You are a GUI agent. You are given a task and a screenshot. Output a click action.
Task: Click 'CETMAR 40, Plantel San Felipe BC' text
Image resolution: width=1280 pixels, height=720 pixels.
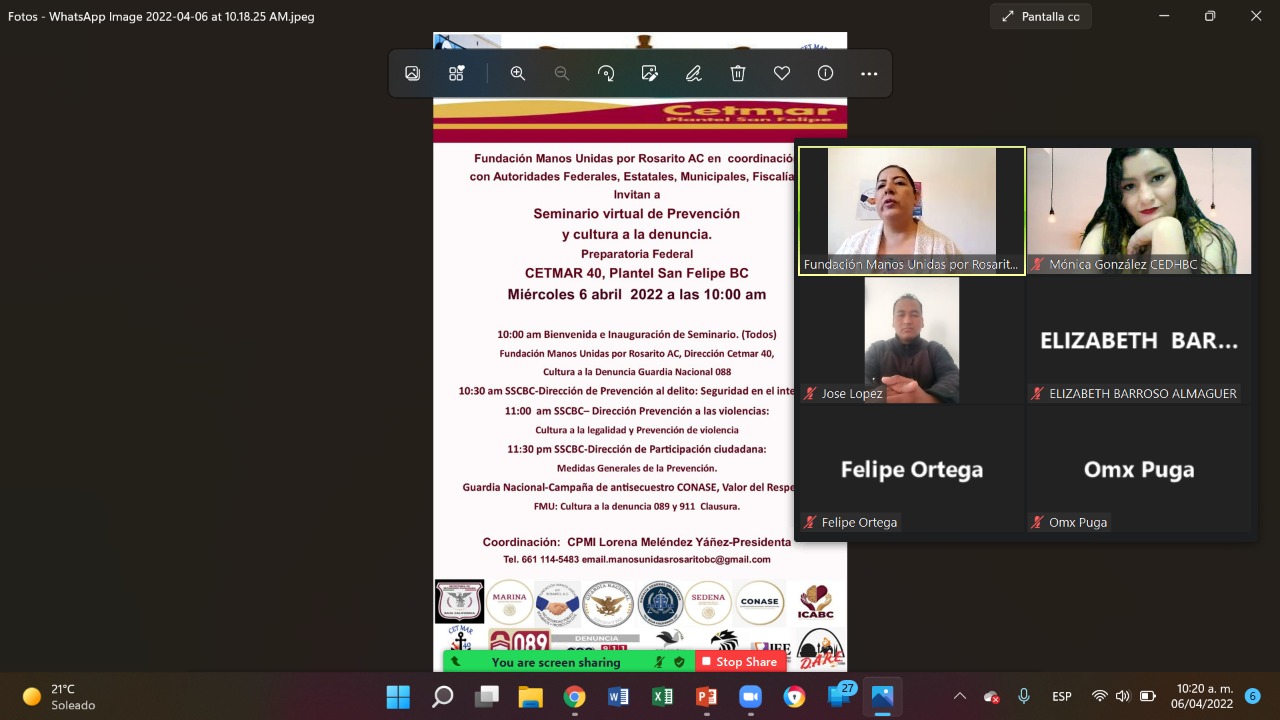click(636, 273)
